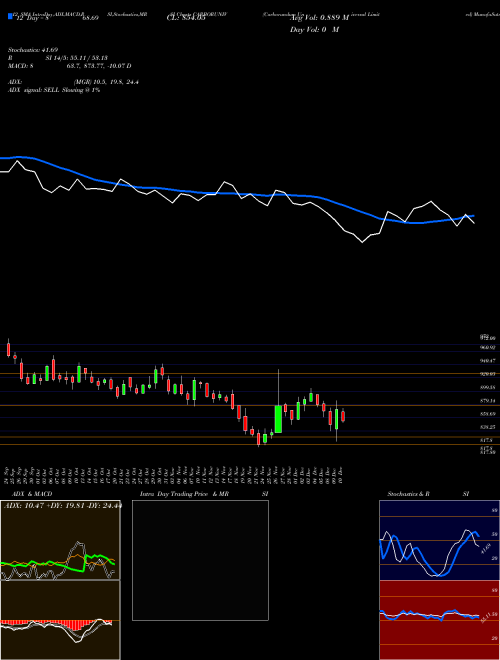Open the MACD histogram panel

click(x=60, y=620)
